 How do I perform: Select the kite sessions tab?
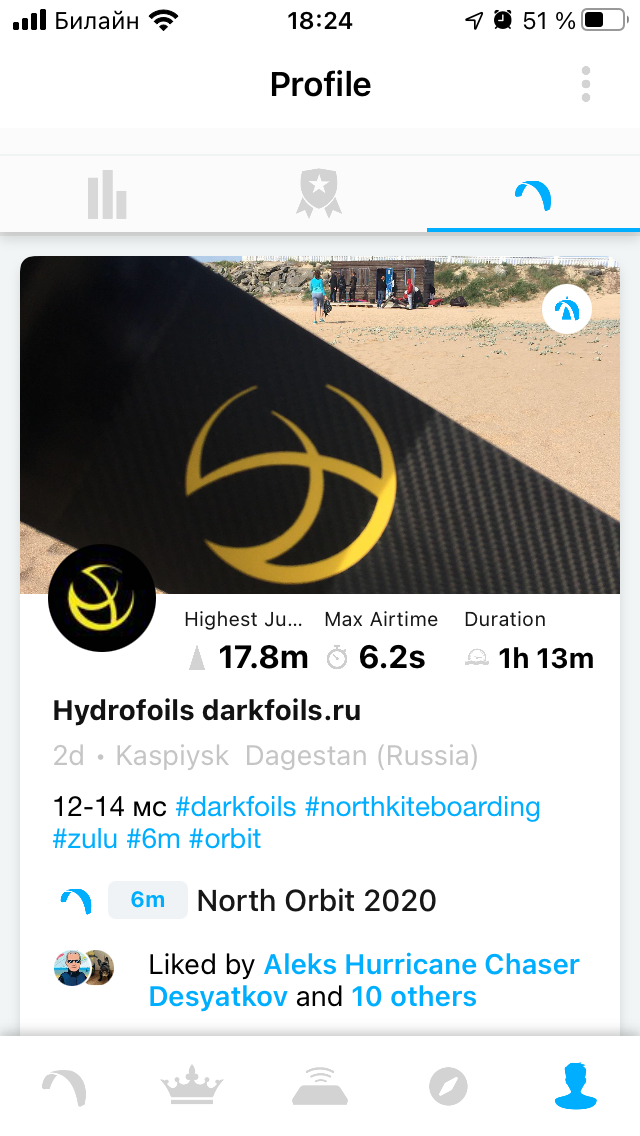pyautogui.click(x=533, y=196)
